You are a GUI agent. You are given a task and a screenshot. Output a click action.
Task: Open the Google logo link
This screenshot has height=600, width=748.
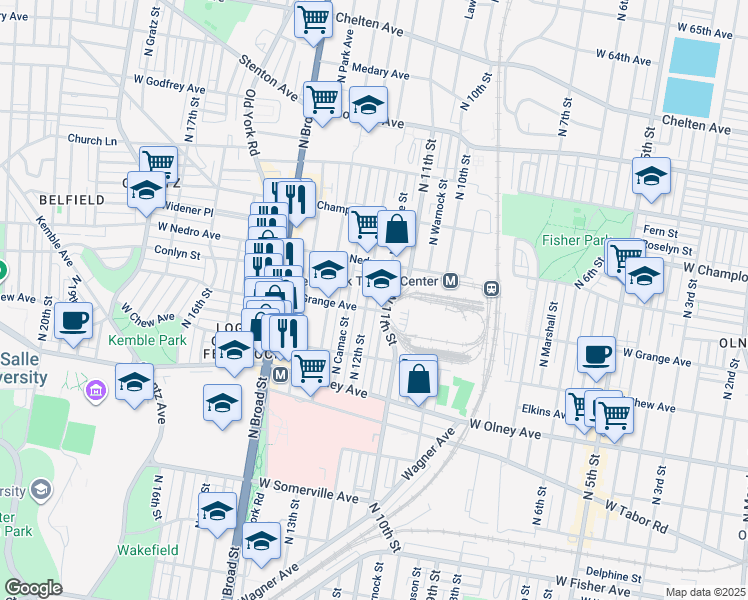coord(33,588)
